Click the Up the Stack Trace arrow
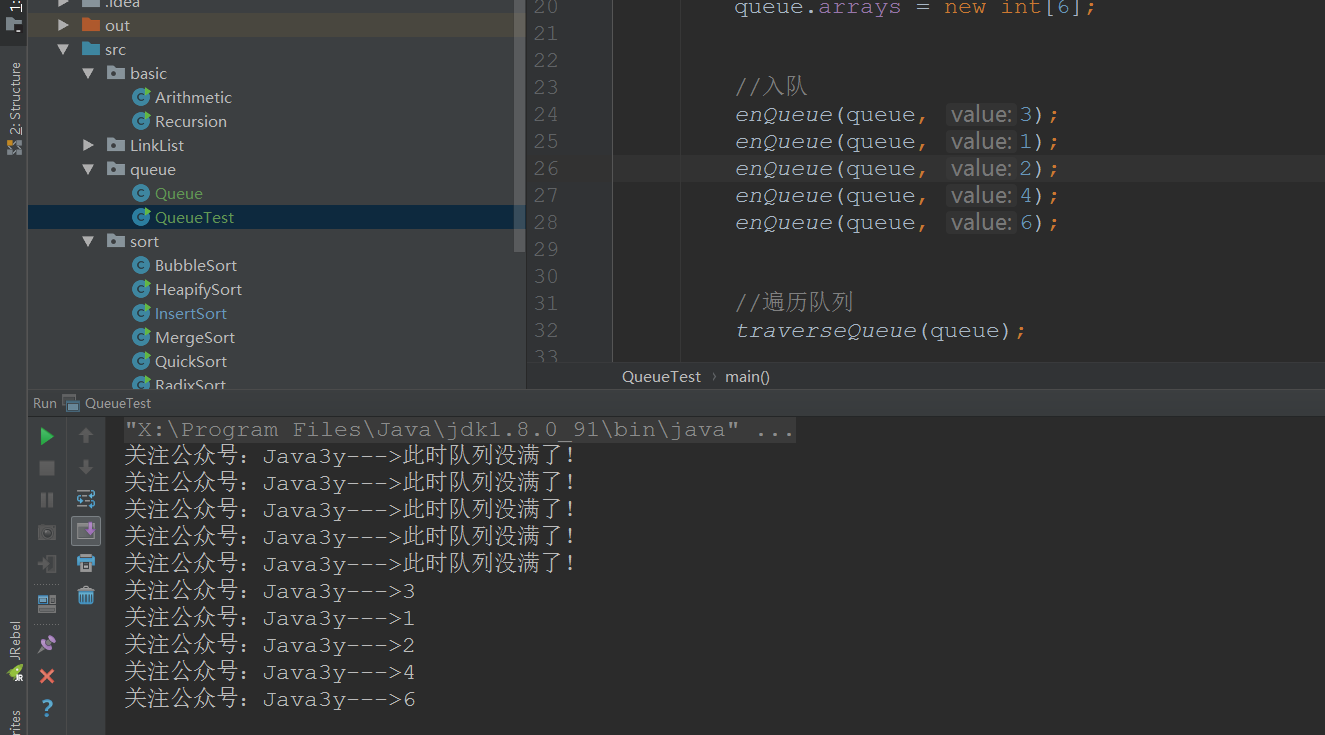Viewport: 1325px width, 735px height. pyautogui.click(x=86, y=436)
